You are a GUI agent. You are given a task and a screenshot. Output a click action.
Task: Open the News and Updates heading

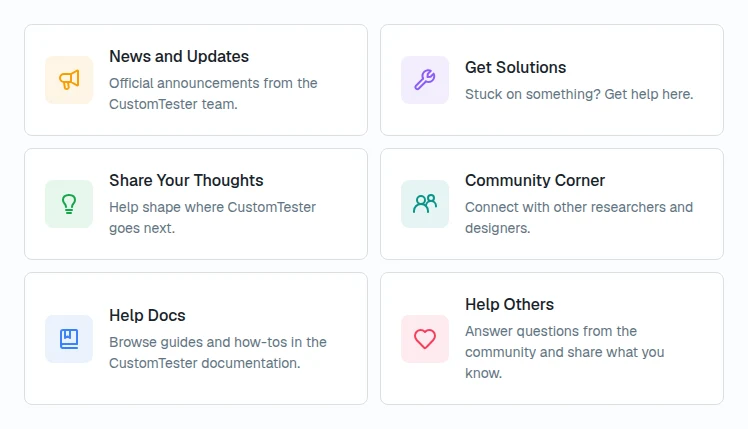179,56
